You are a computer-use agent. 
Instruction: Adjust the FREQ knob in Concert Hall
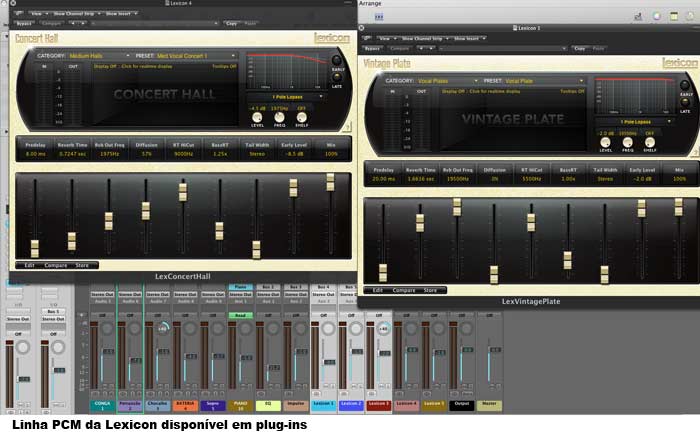tap(279, 117)
